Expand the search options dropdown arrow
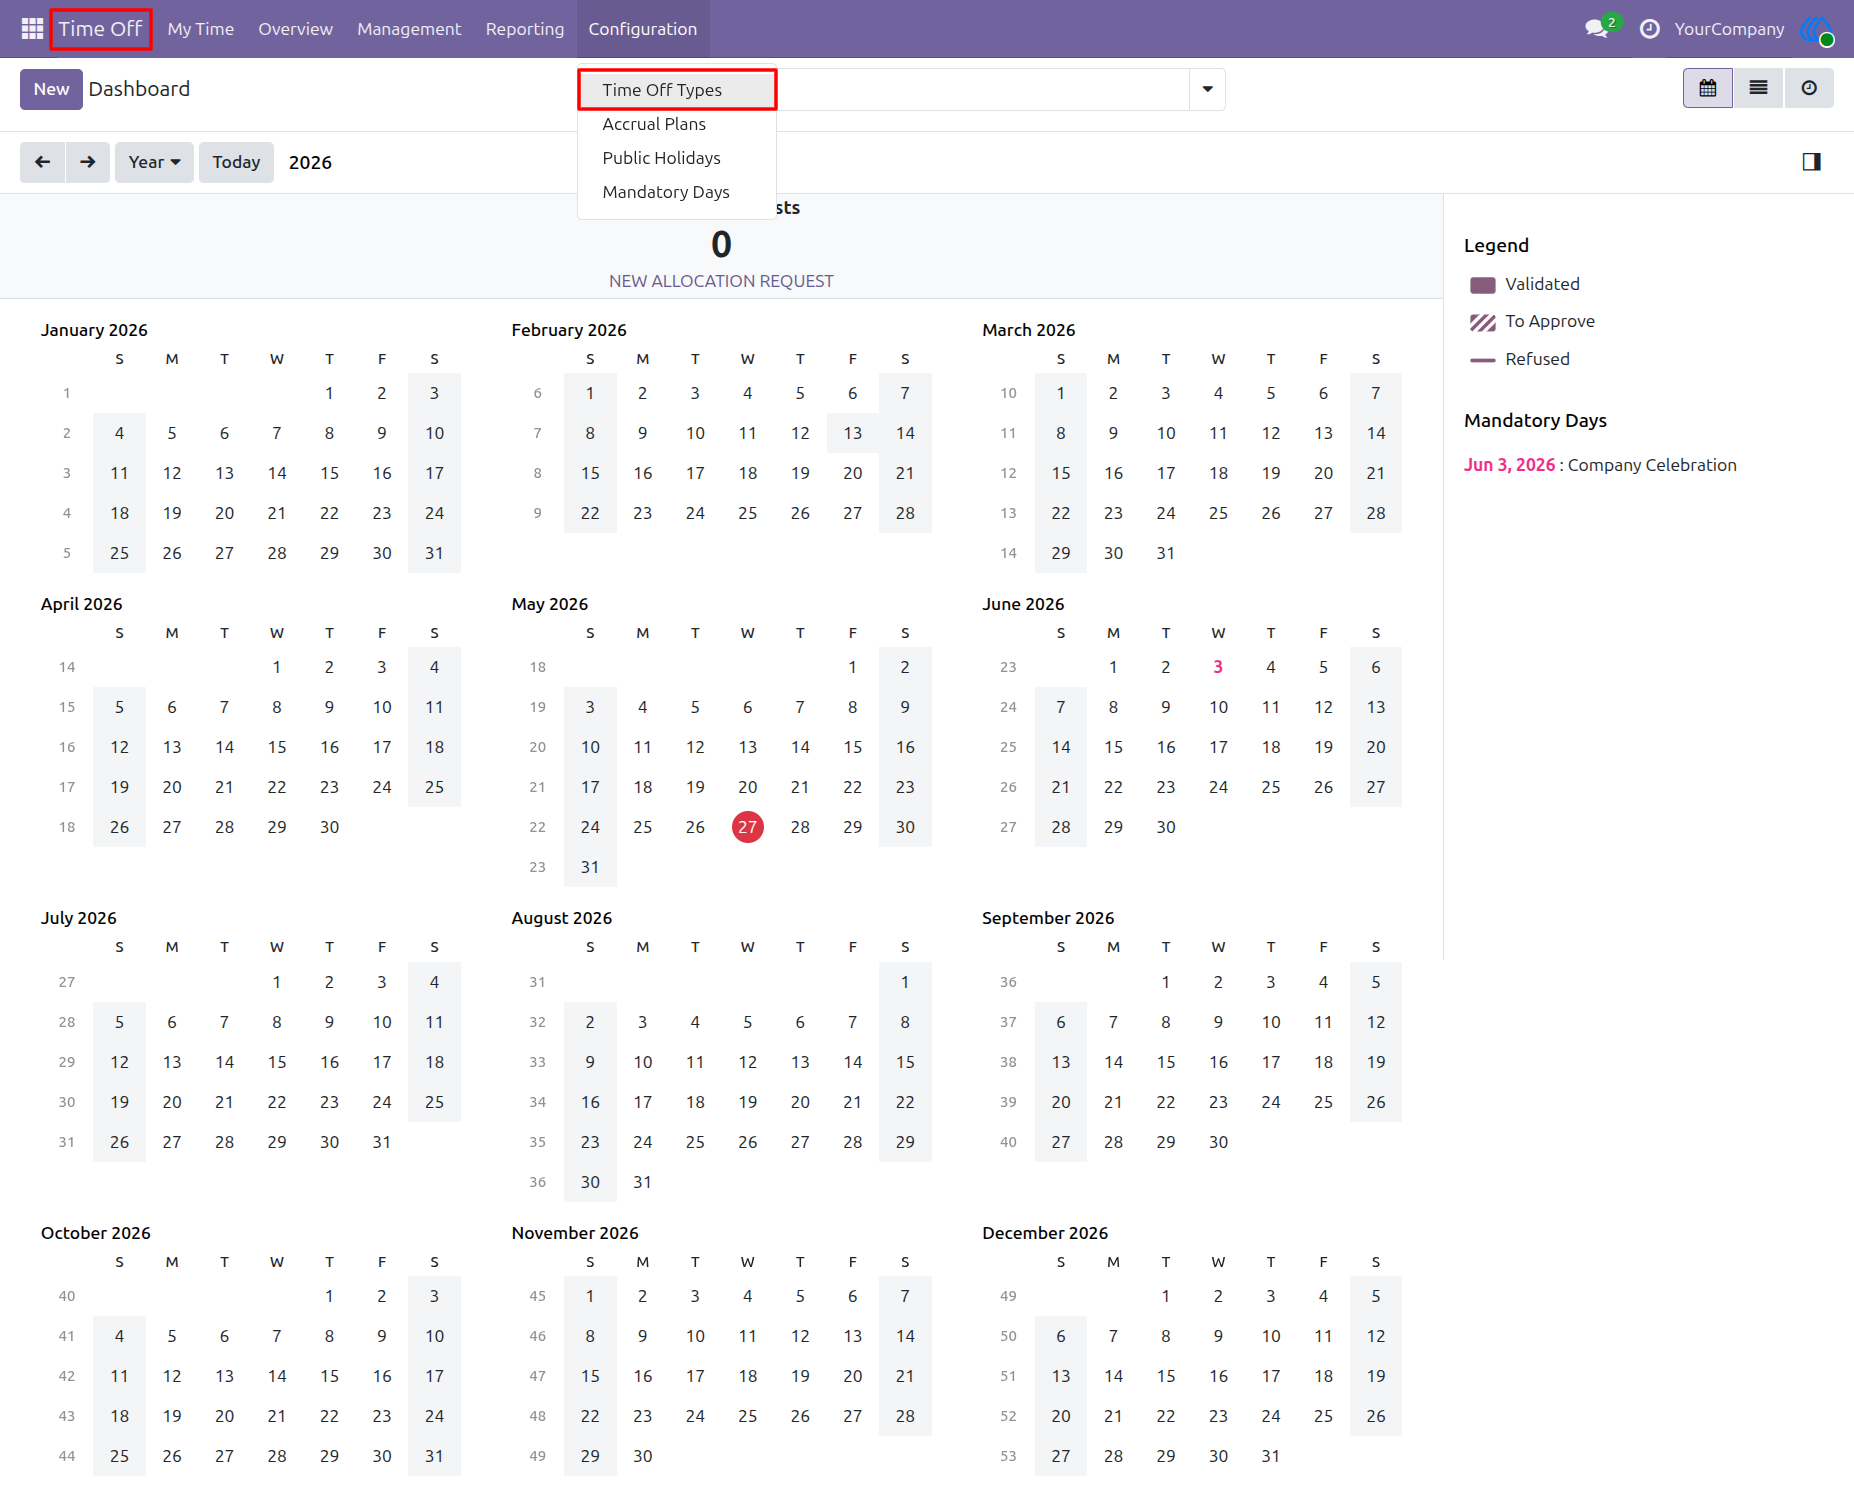Viewport: 1854px width, 1495px height. (x=1207, y=89)
